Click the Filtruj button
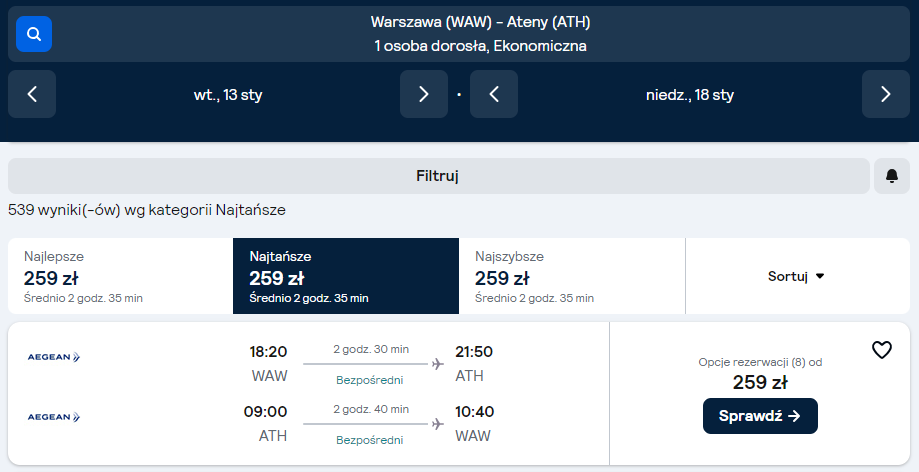 [x=438, y=176]
